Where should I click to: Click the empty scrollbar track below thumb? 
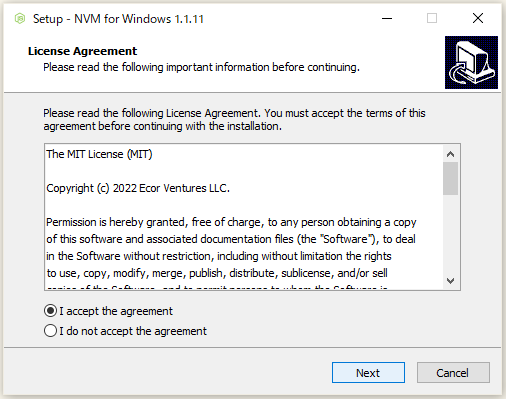[x=450, y=234]
